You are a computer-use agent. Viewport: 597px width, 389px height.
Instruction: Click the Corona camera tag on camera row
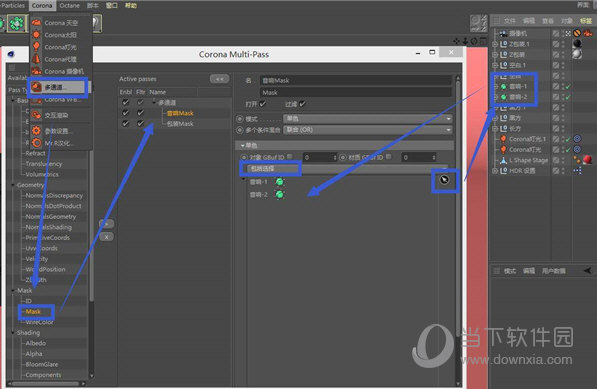pyautogui.click(x=587, y=33)
